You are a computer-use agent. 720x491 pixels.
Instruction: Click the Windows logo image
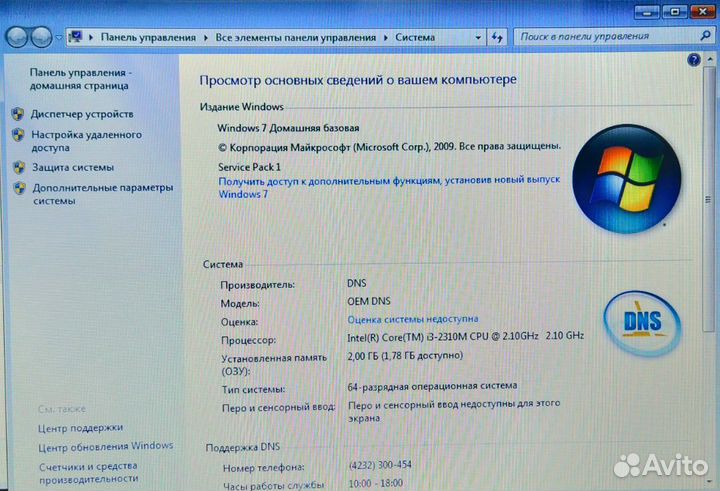pos(627,179)
